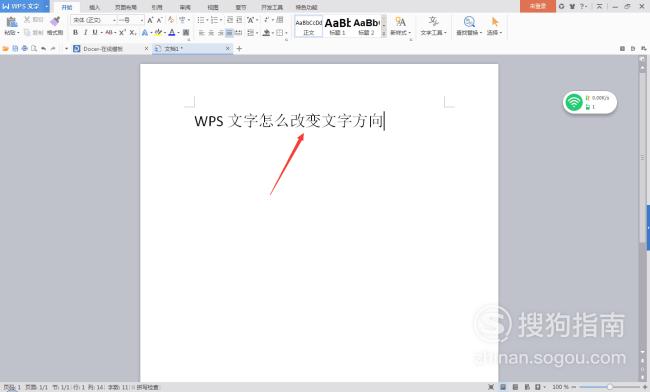
Task: Apply the 正文 (Normal) style
Action: [309, 26]
